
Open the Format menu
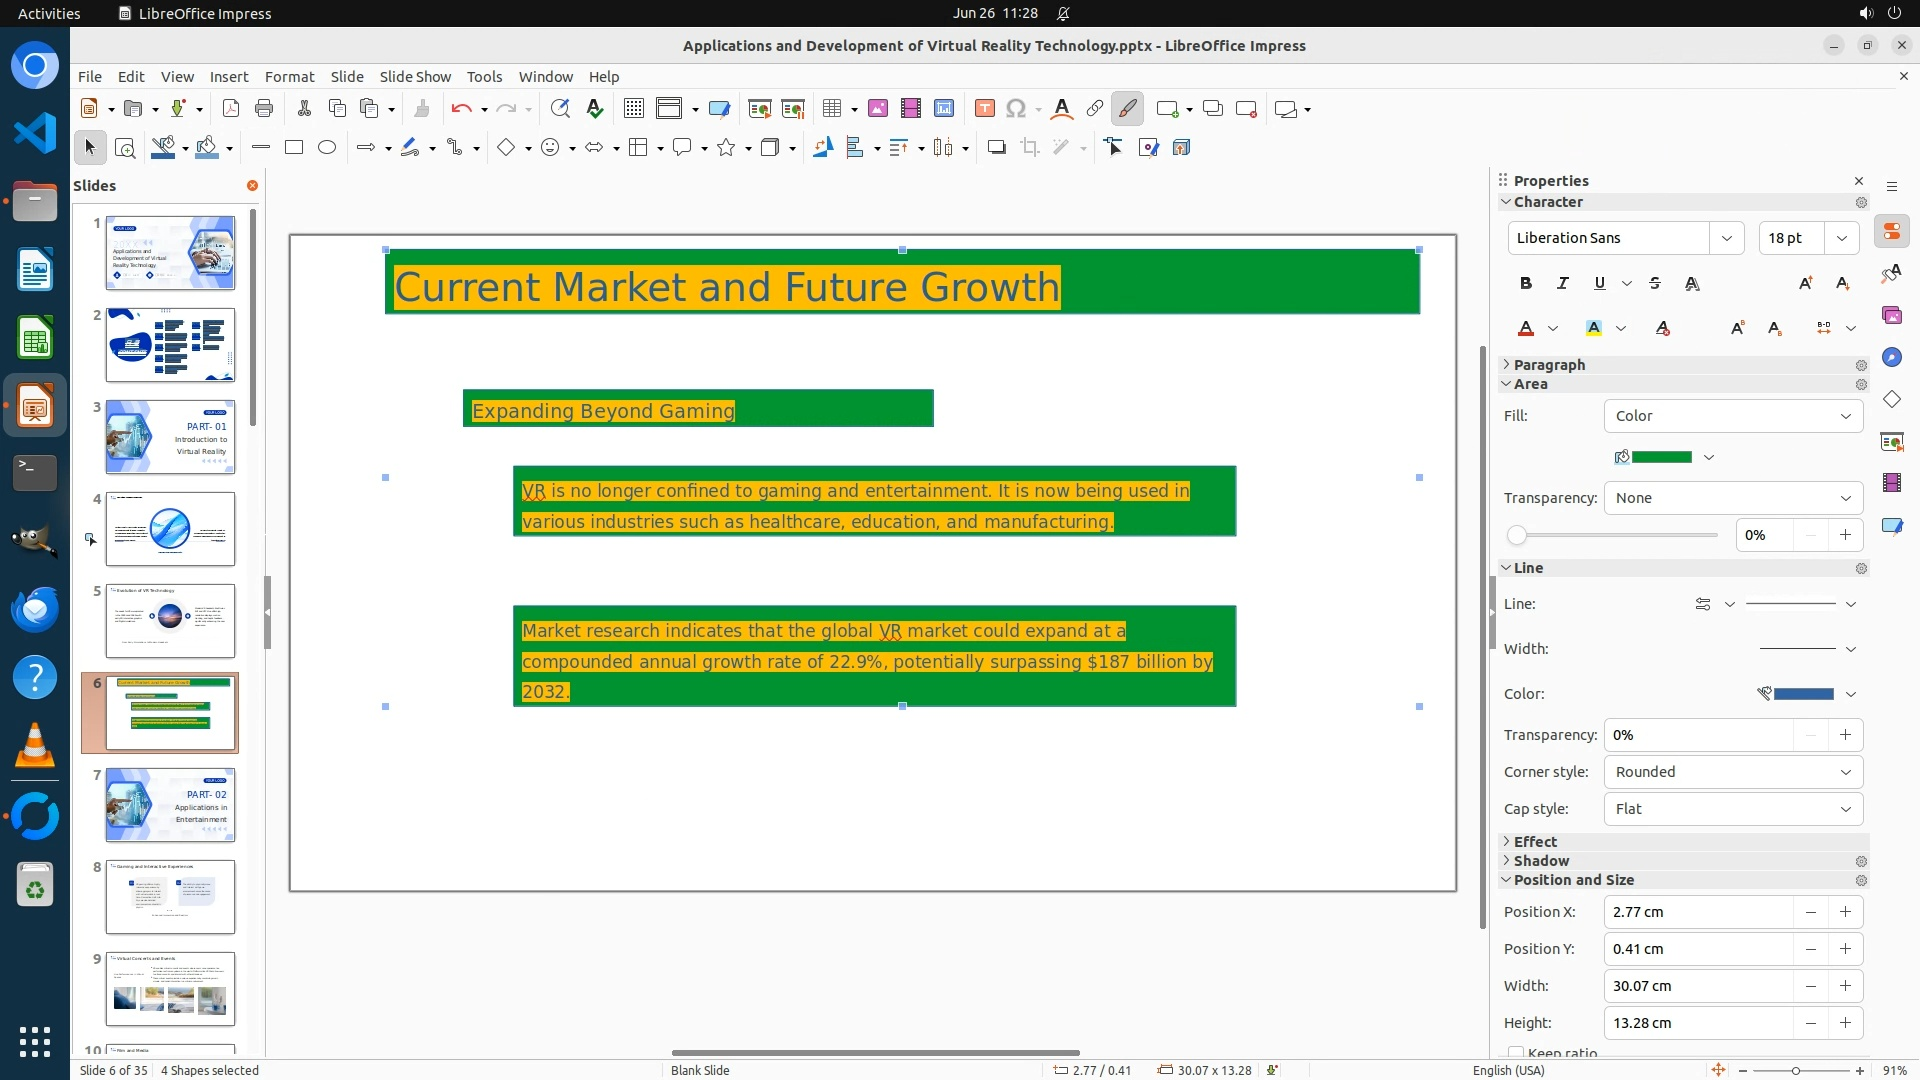(x=289, y=77)
